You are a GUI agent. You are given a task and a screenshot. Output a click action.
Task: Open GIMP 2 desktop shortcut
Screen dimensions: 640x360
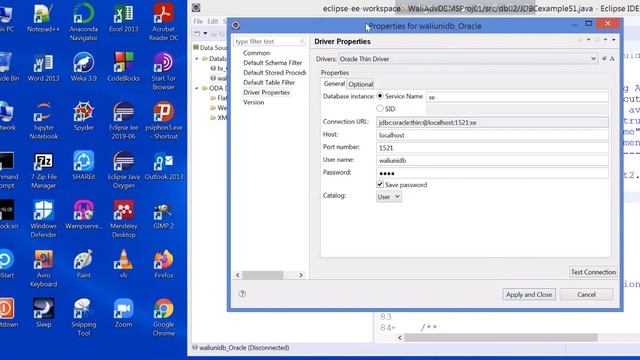pyautogui.click(x=163, y=216)
